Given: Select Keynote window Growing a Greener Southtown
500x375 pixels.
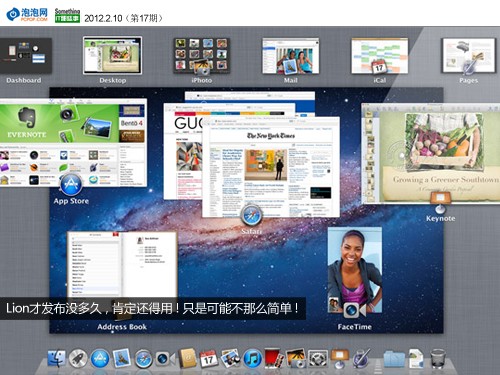Looking at the screenshot, I should click(431, 153).
